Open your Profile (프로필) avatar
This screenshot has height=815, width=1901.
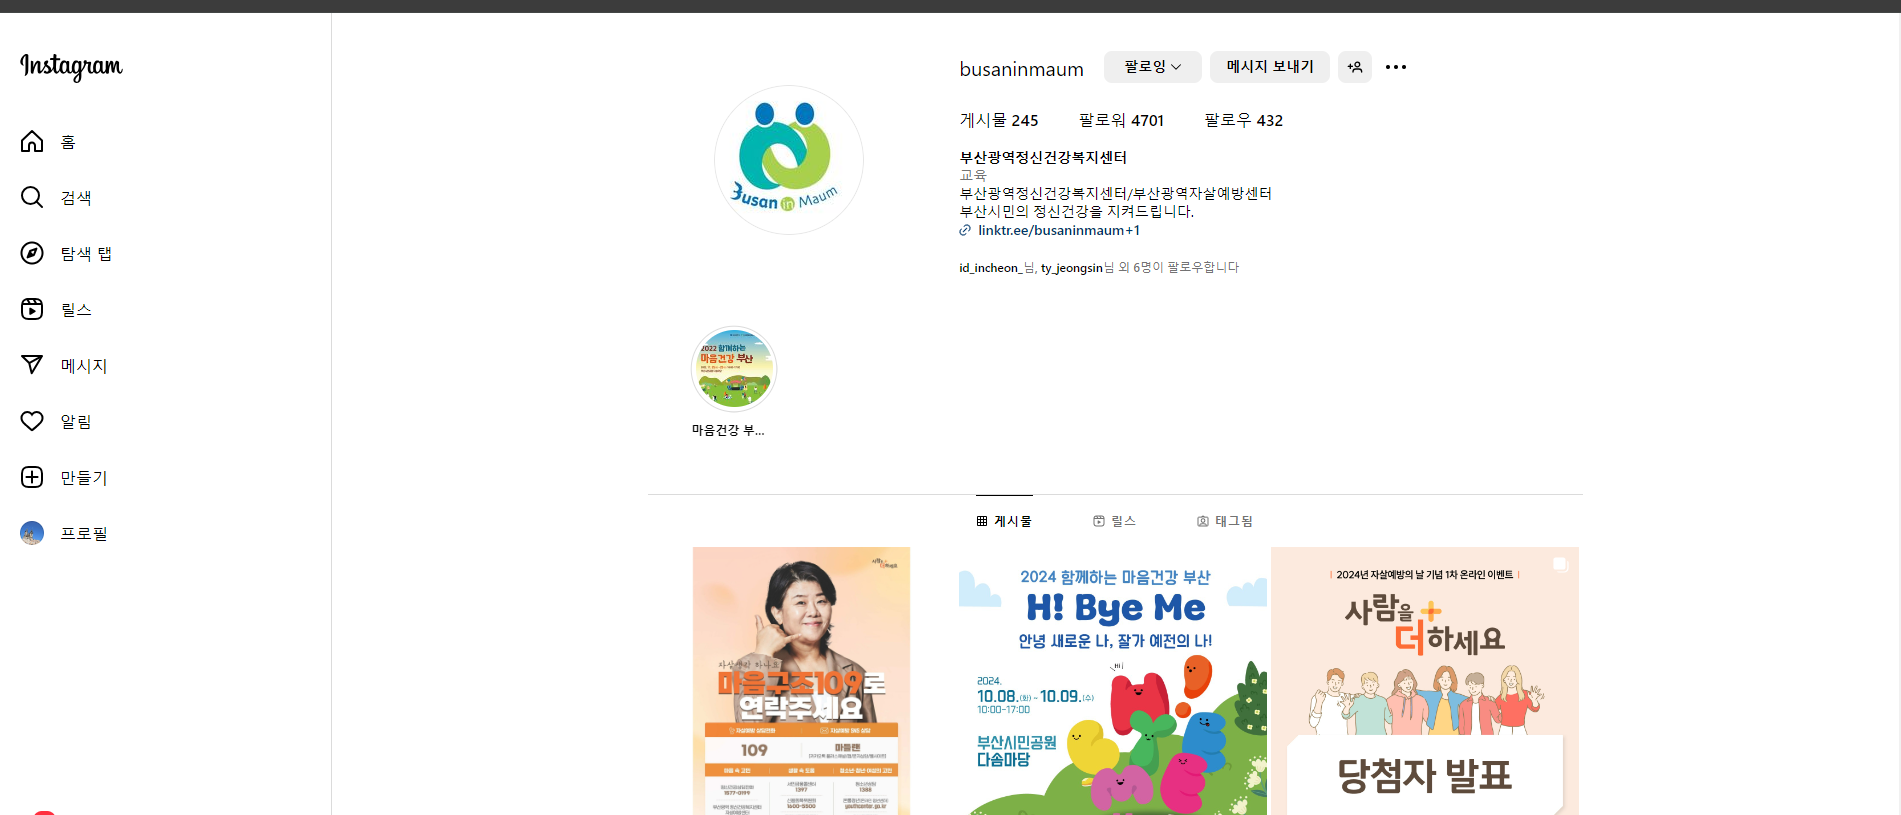coord(32,534)
